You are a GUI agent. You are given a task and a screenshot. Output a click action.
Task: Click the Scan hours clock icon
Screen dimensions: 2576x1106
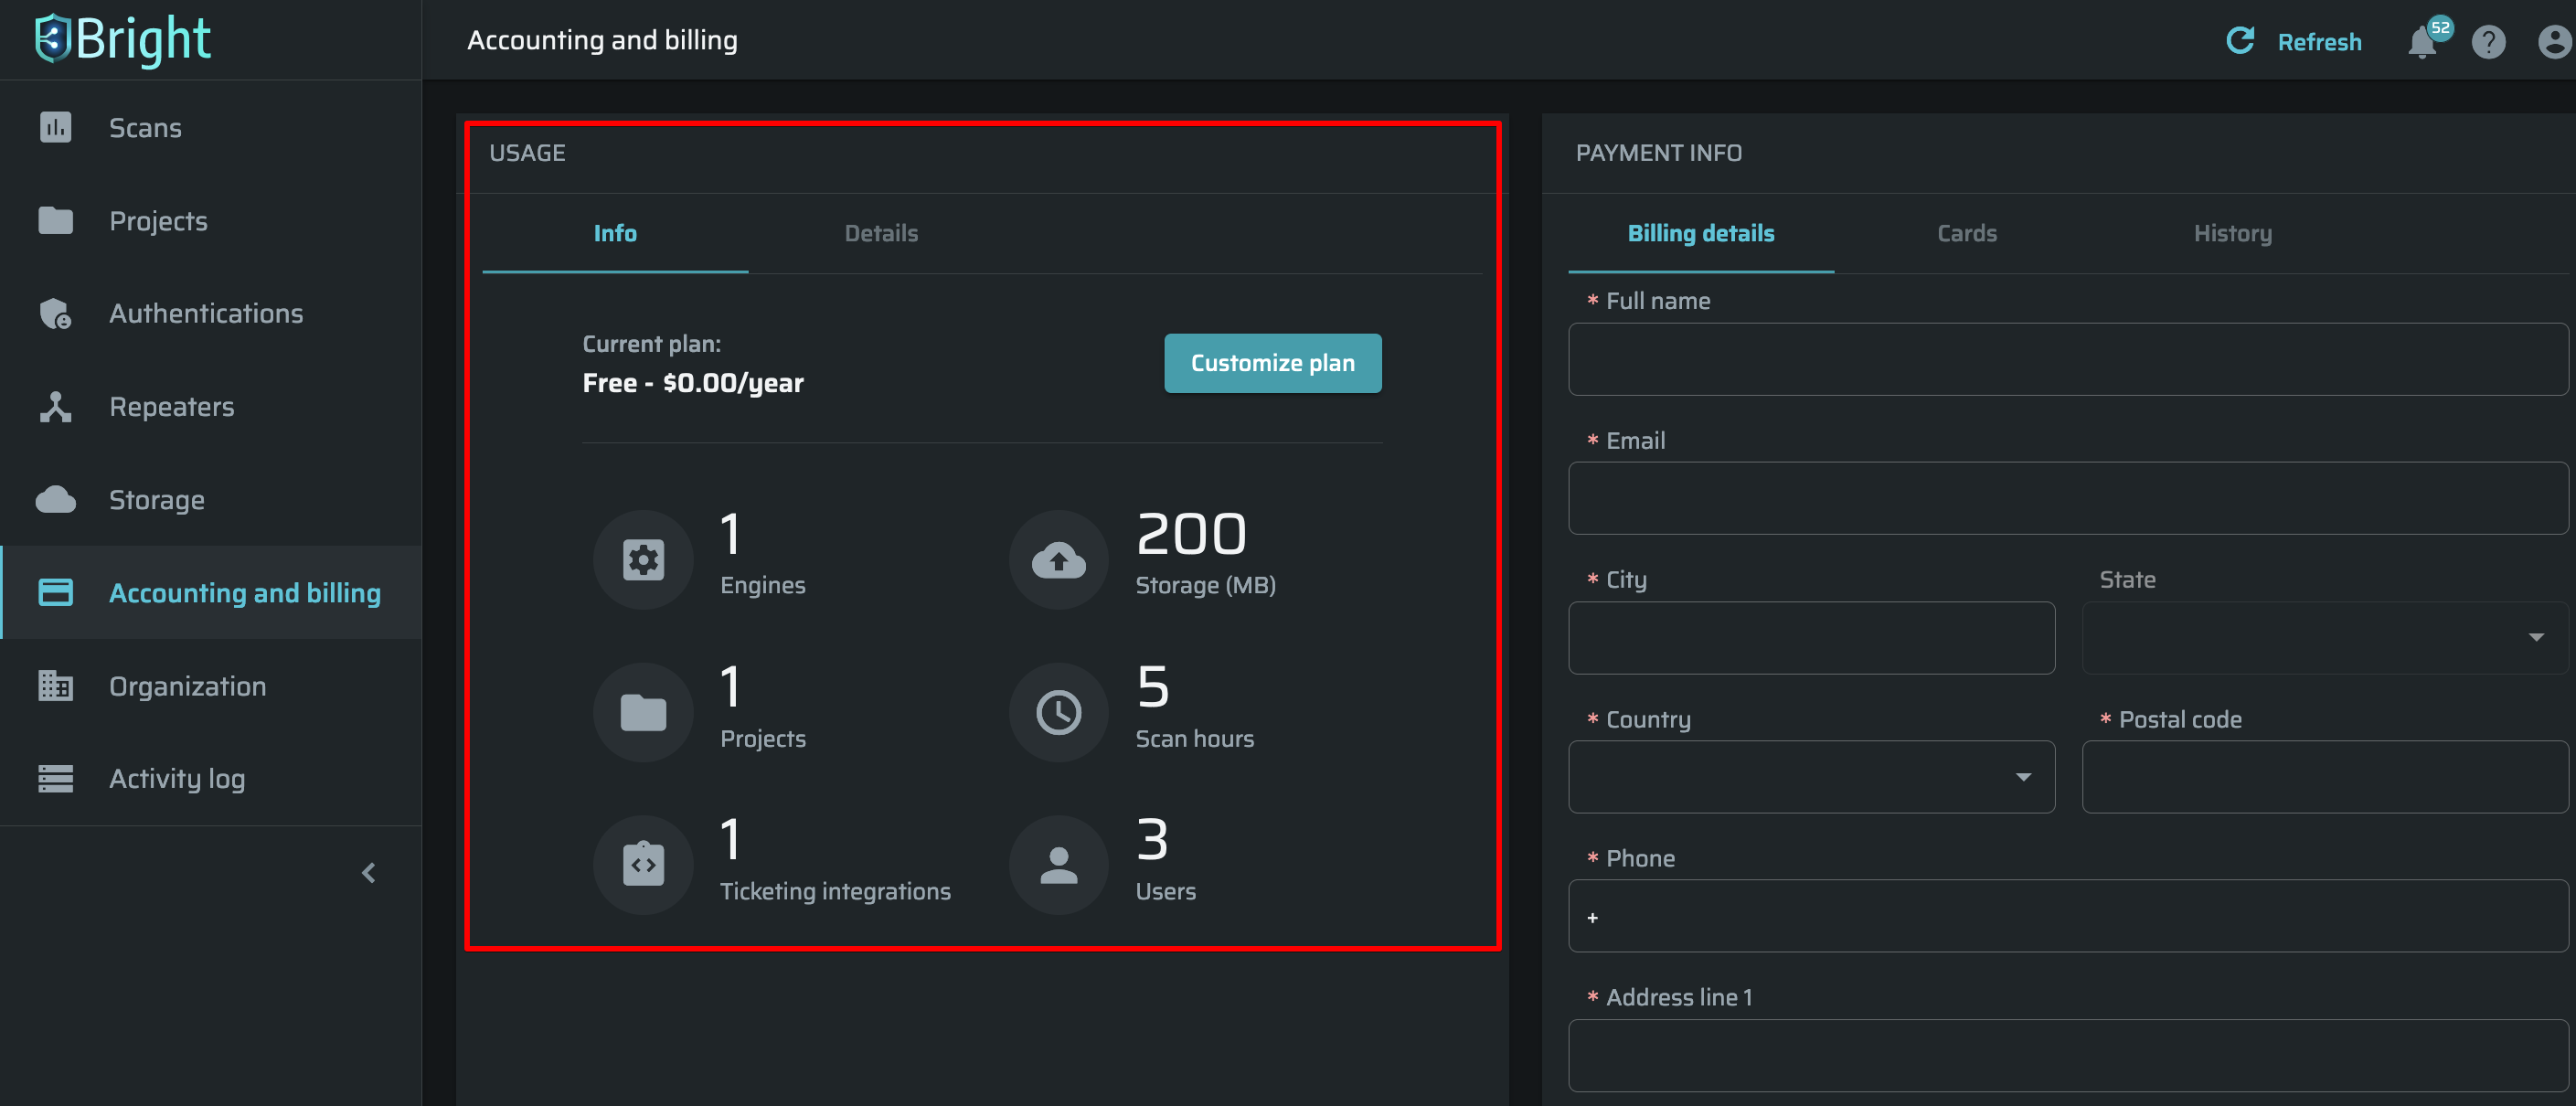(x=1058, y=712)
